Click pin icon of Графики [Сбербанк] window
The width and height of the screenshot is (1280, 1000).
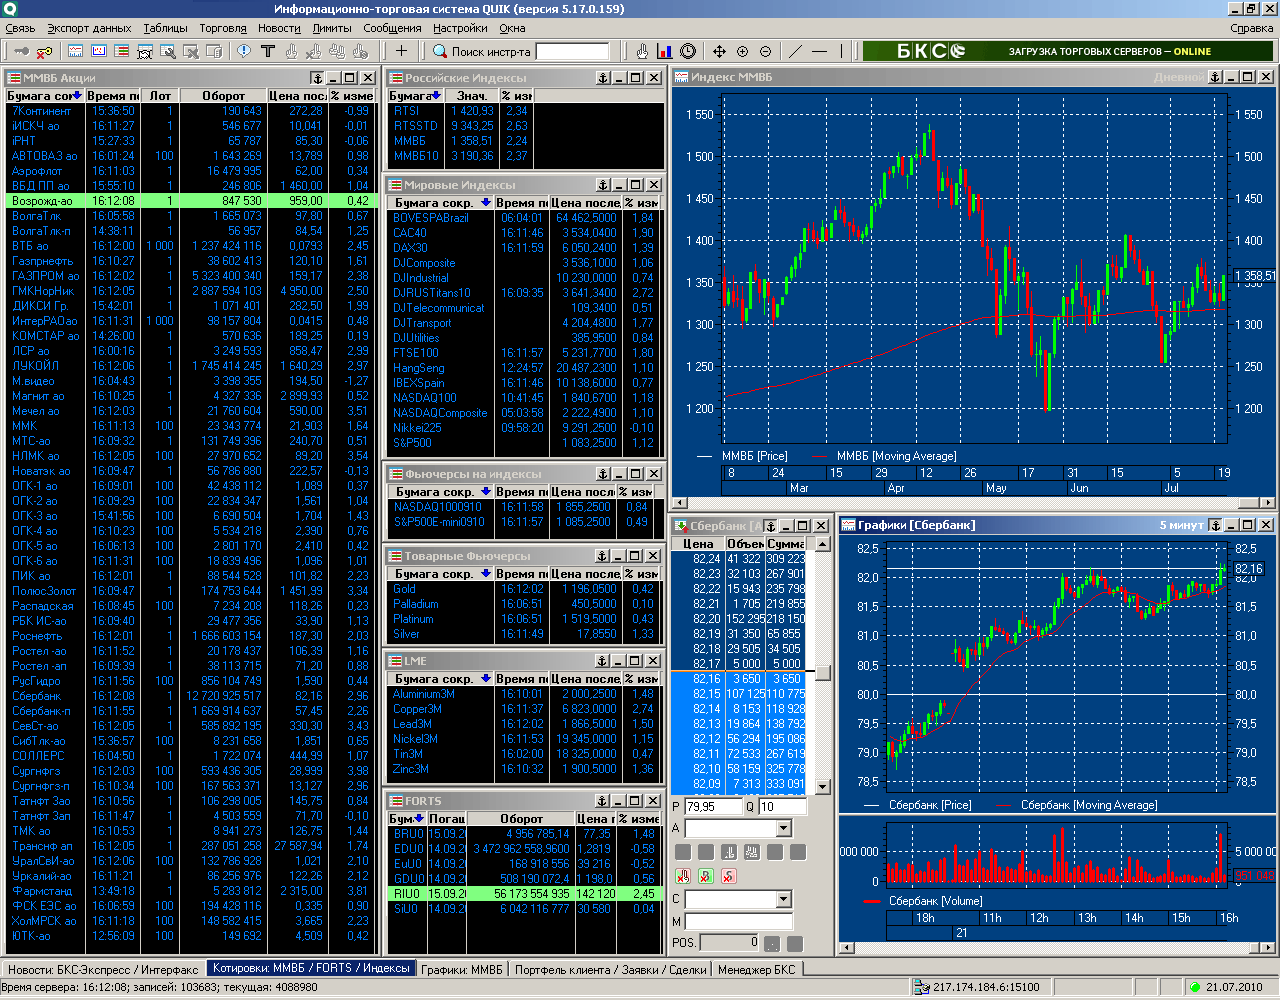tap(1215, 525)
